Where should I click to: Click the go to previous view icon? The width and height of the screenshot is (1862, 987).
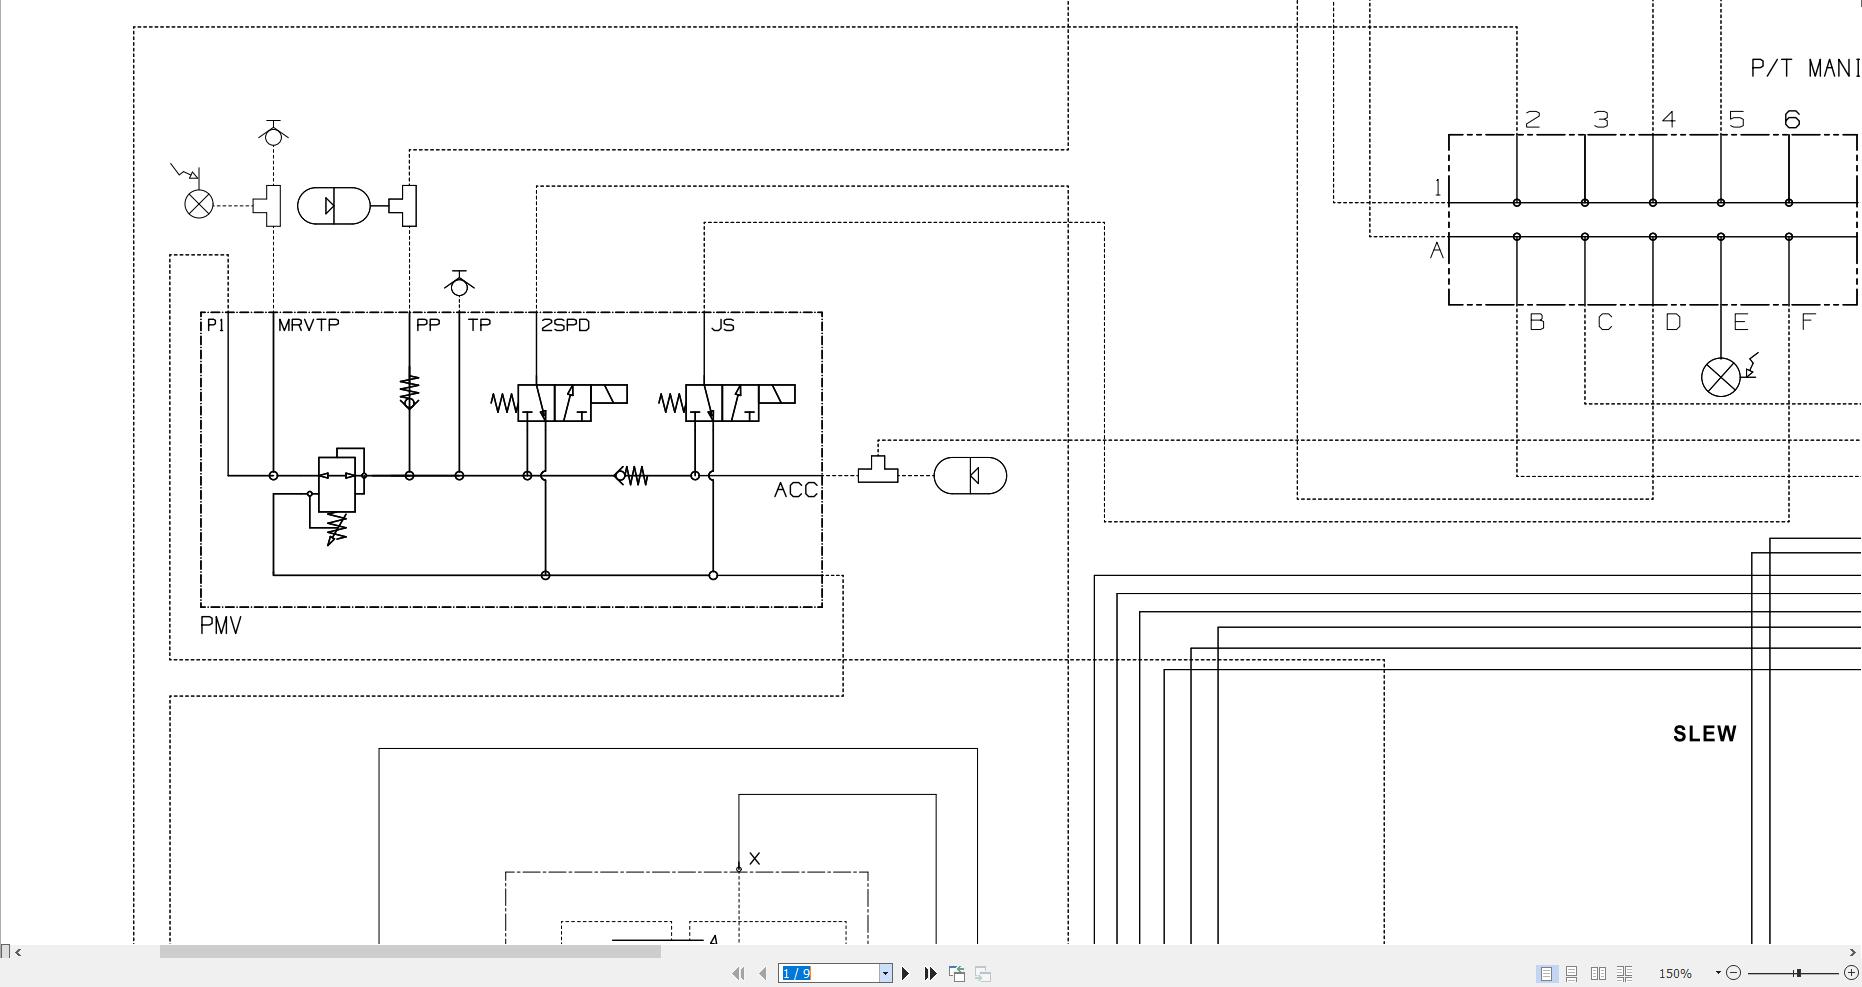point(957,973)
